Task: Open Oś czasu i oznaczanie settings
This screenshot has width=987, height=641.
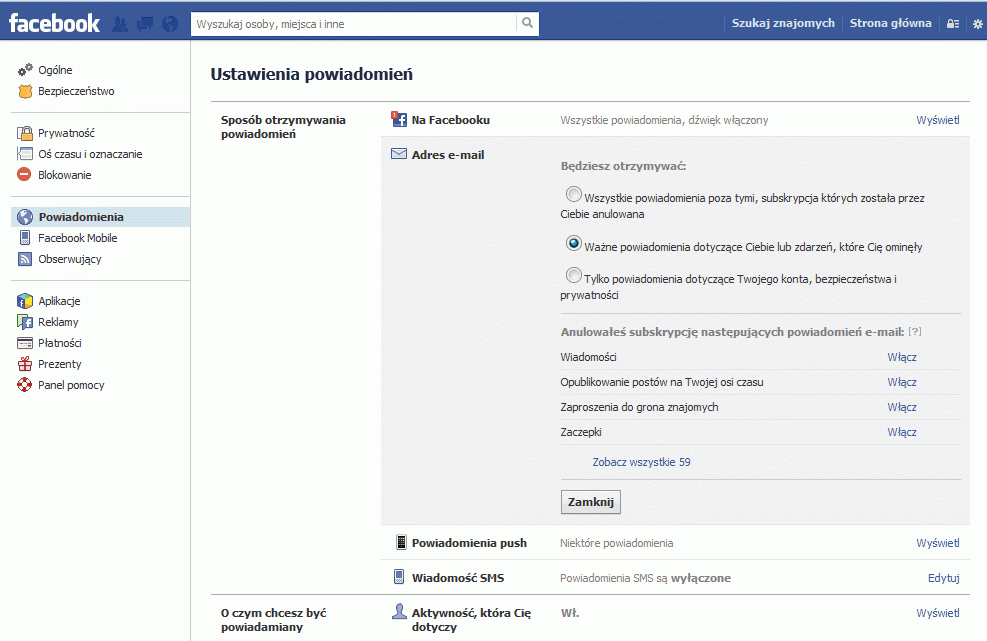Action: pyautogui.click(x=91, y=154)
